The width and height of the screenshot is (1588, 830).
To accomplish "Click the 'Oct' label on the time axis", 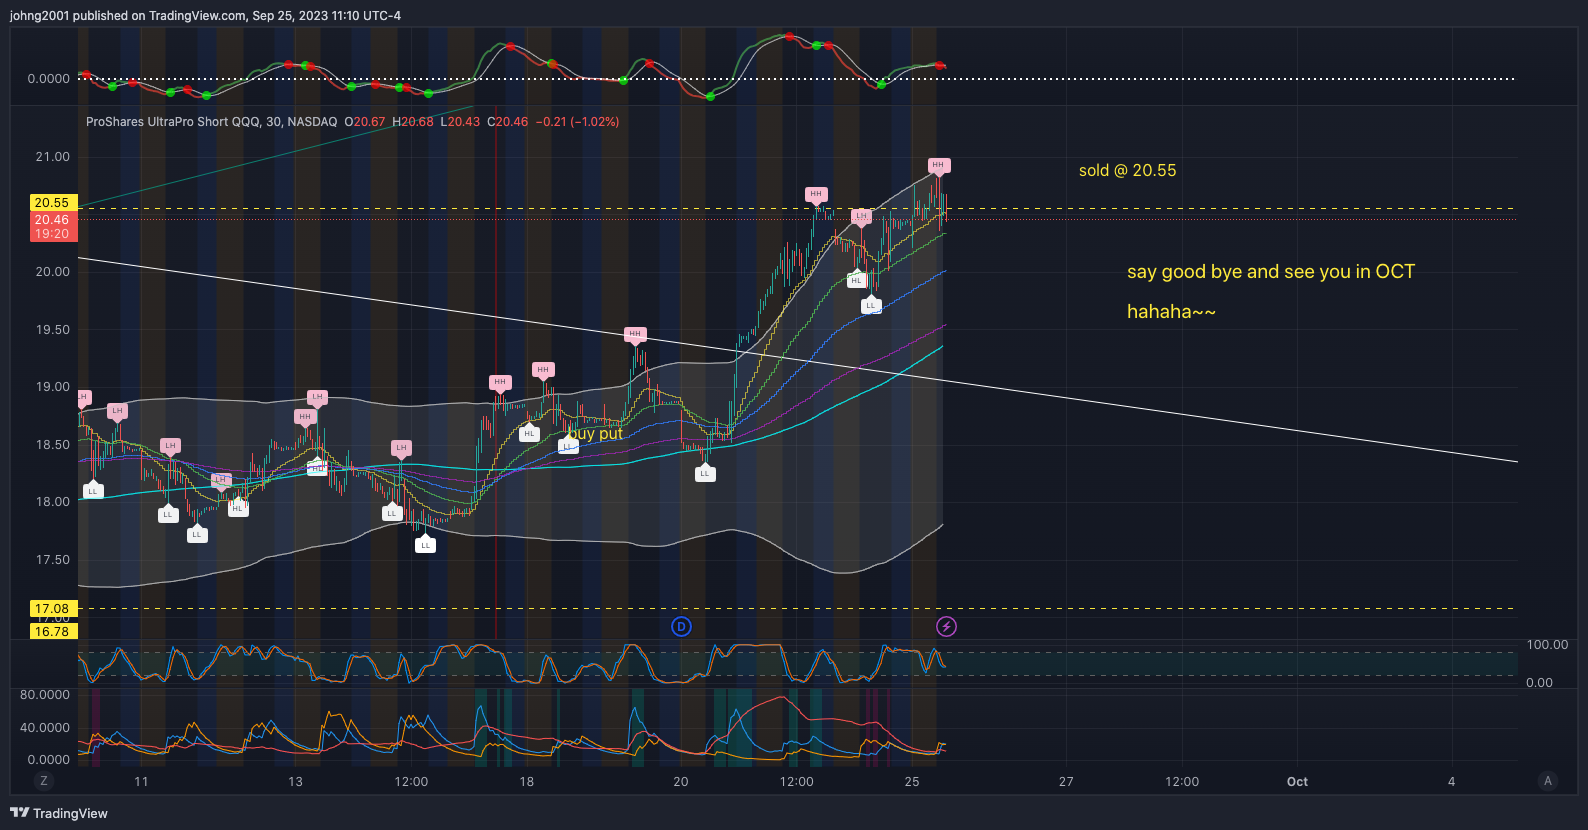I will pos(1297,782).
